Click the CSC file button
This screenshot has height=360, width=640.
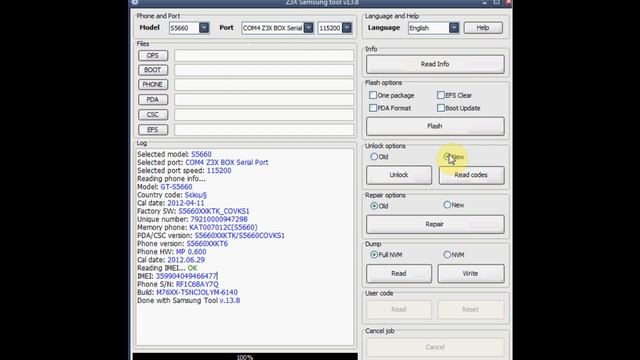click(x=153, y=115)
